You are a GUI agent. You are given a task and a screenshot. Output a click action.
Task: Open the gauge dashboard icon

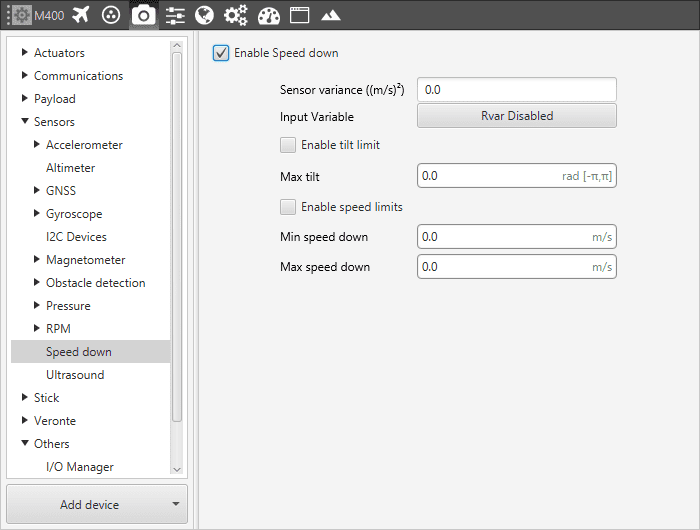click(x=269, y=16)
